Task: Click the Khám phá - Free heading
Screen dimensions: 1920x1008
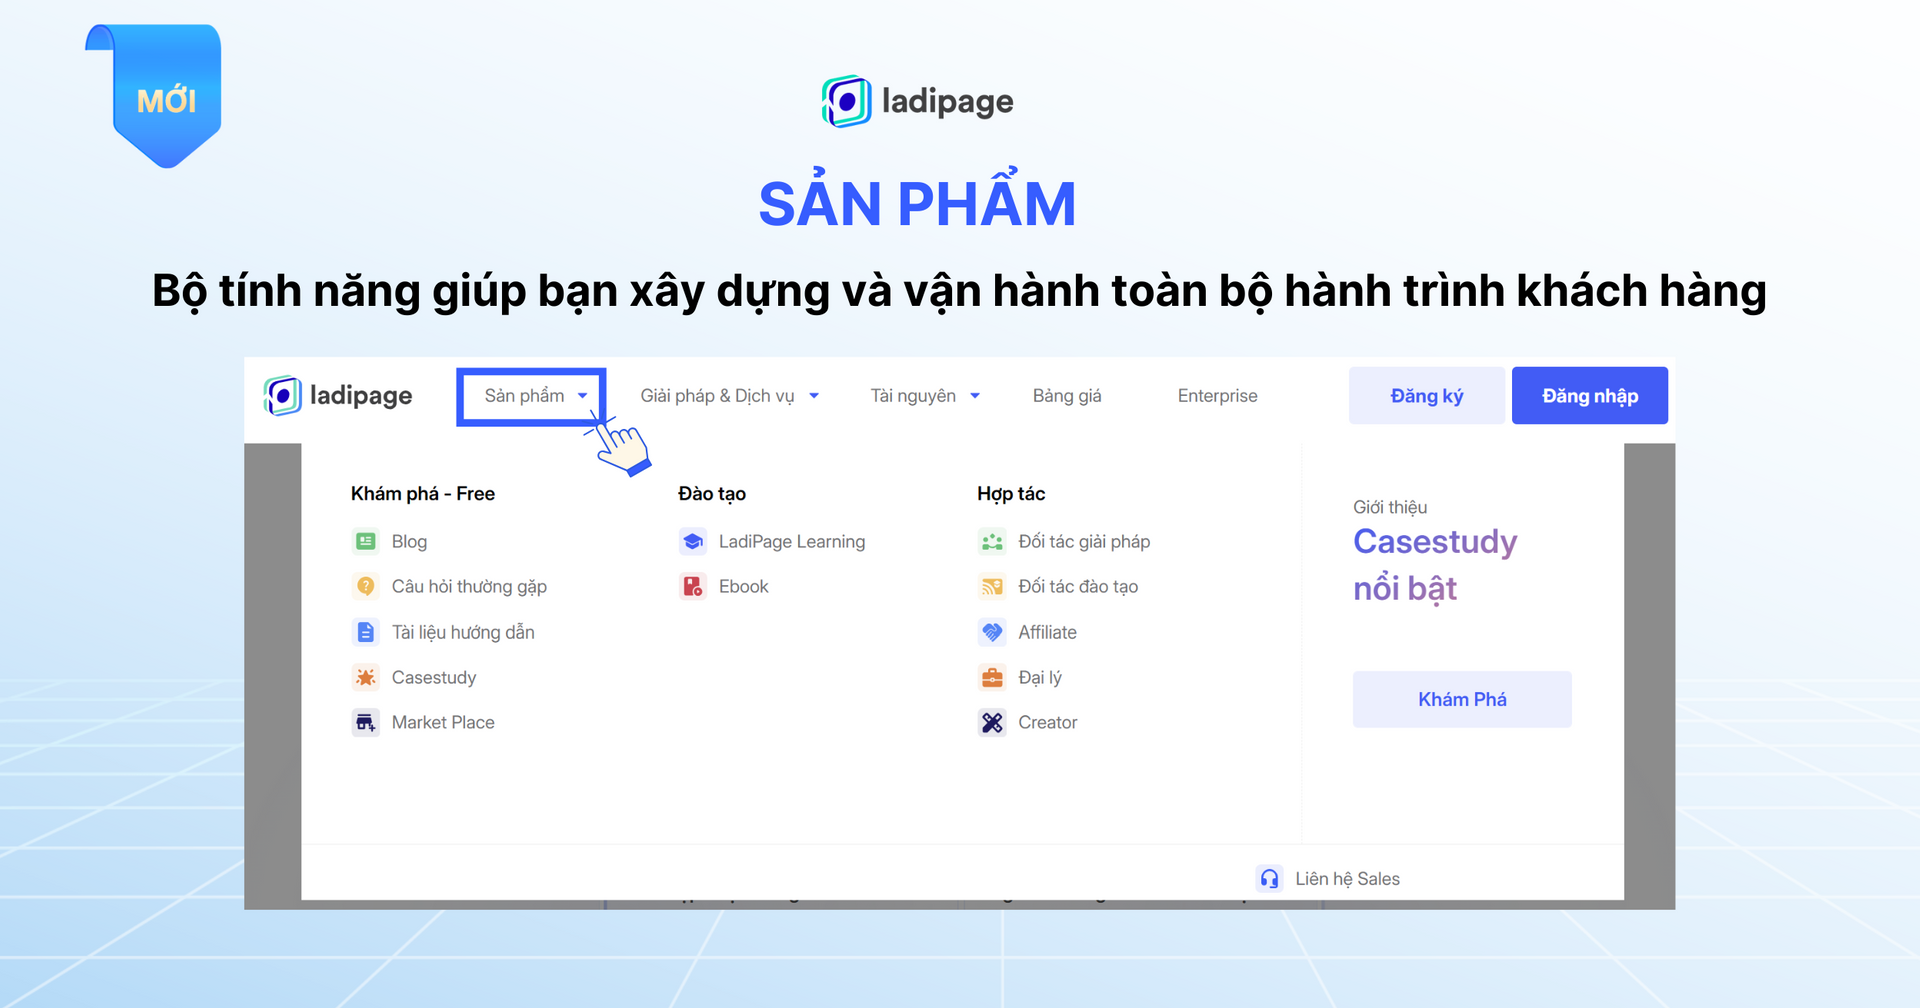Action: tap(423, 493)
